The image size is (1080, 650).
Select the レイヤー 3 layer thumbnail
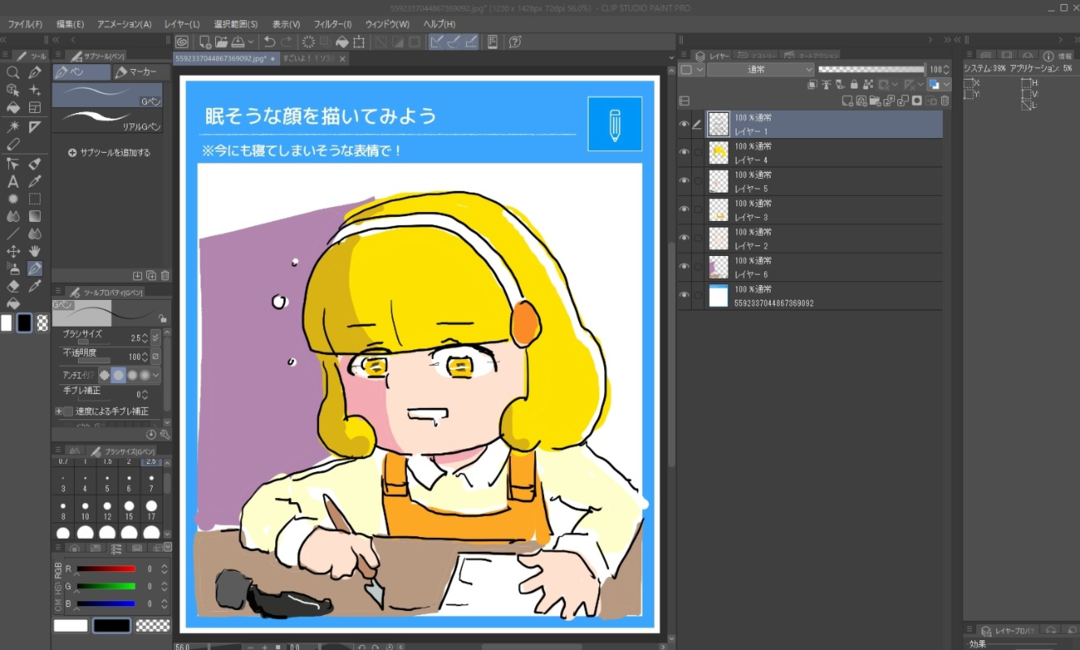pos(718,210)
